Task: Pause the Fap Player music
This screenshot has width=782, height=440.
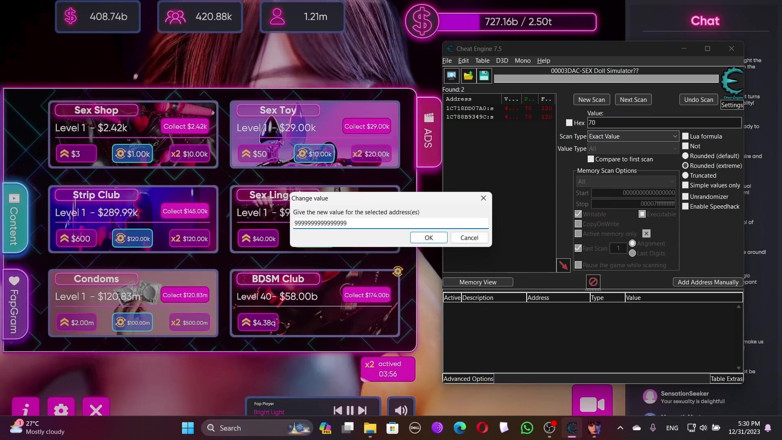Action: 350,410
